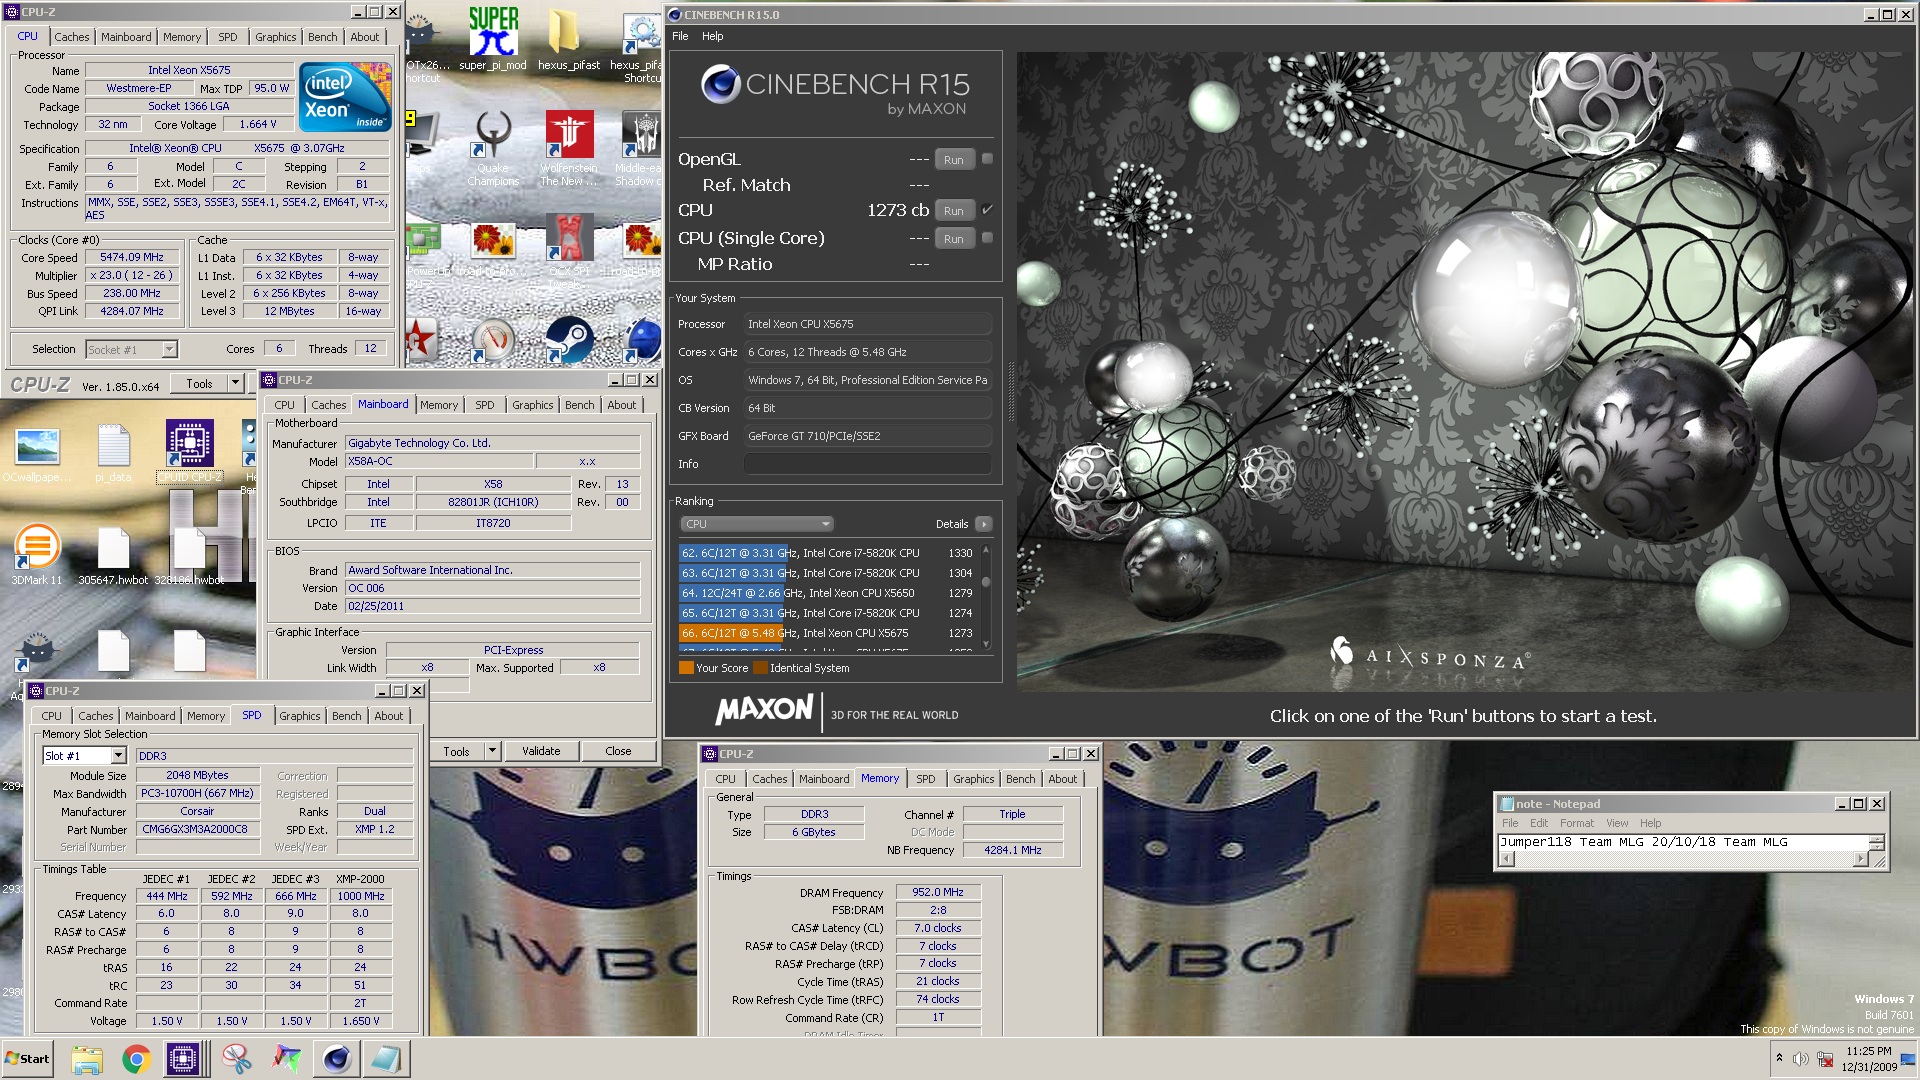Open the Steam desktop icon
Viewport: 1920px width, 1080px height.
click(569, 341)
